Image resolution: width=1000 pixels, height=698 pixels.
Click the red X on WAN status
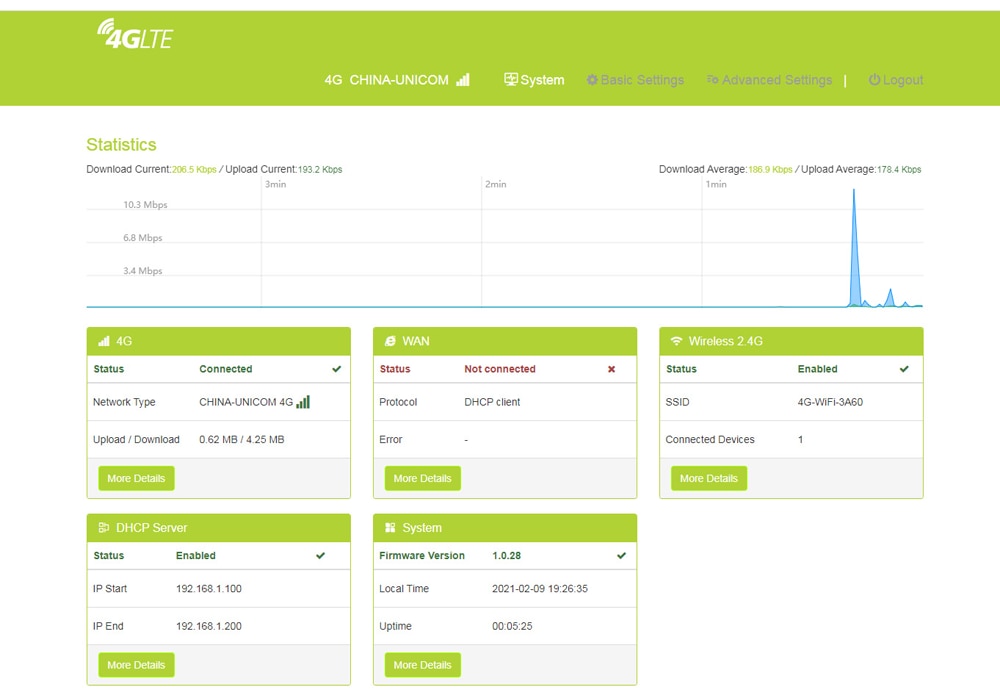pyautogui.click(x=611, y=369)
